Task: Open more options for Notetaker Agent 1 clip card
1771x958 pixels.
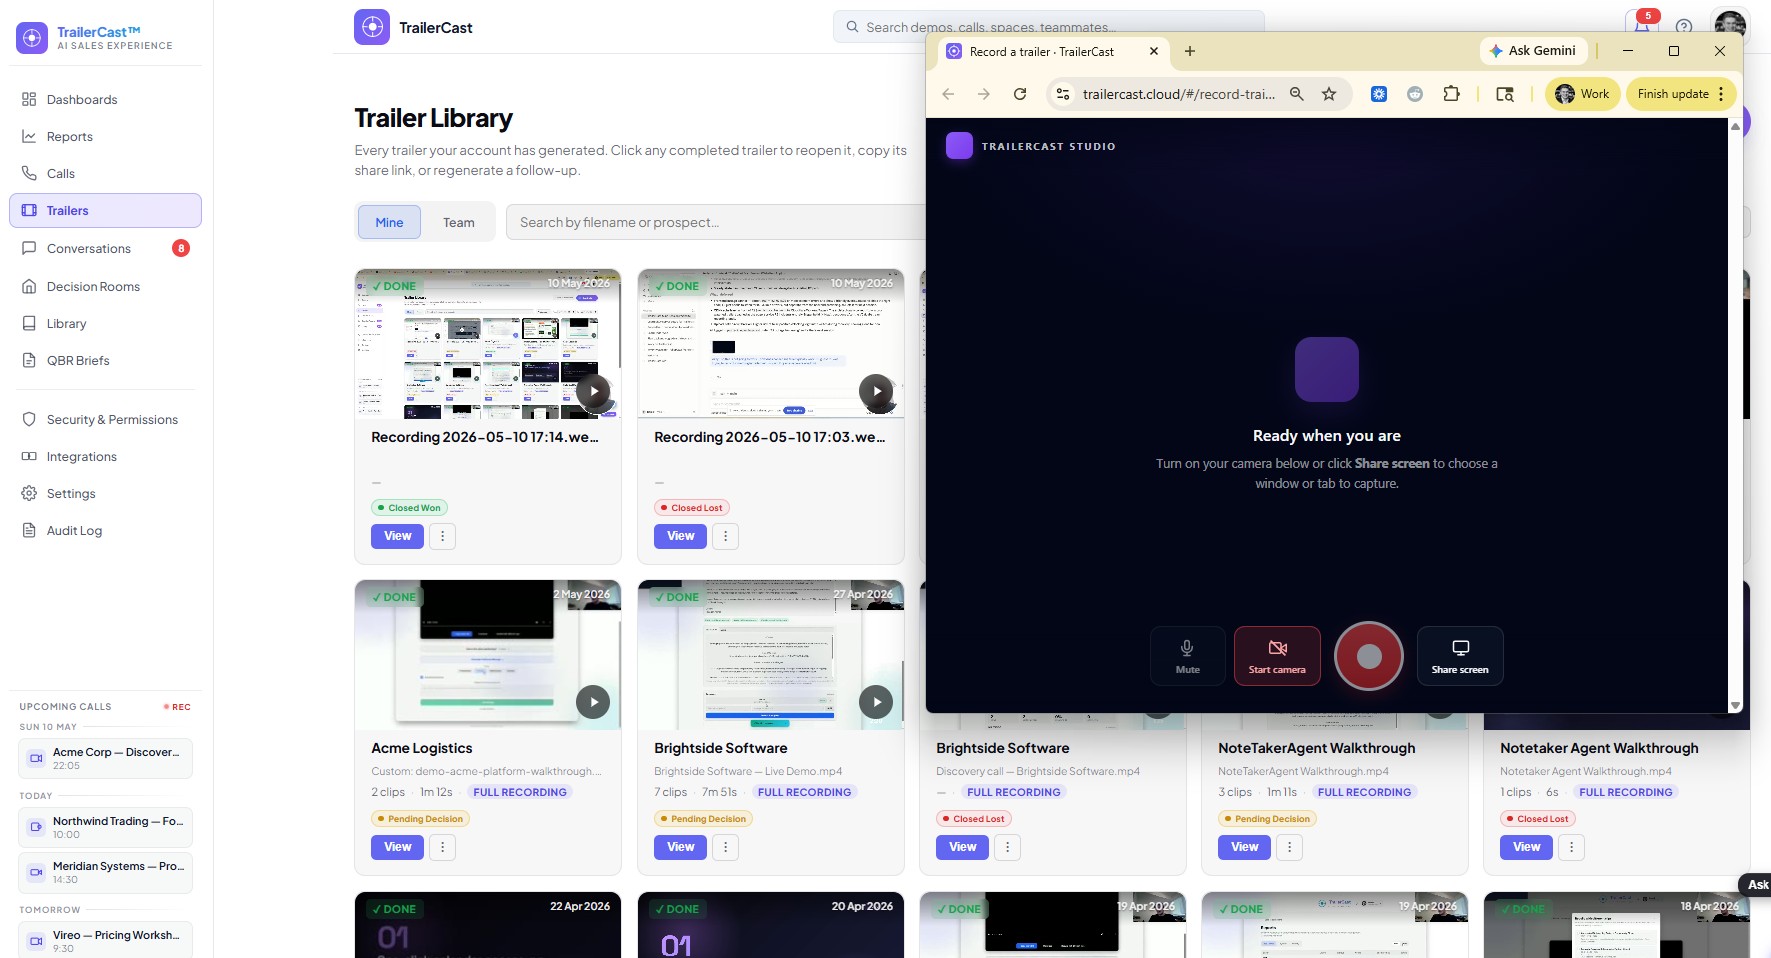Action: [x=1572, y=847]
